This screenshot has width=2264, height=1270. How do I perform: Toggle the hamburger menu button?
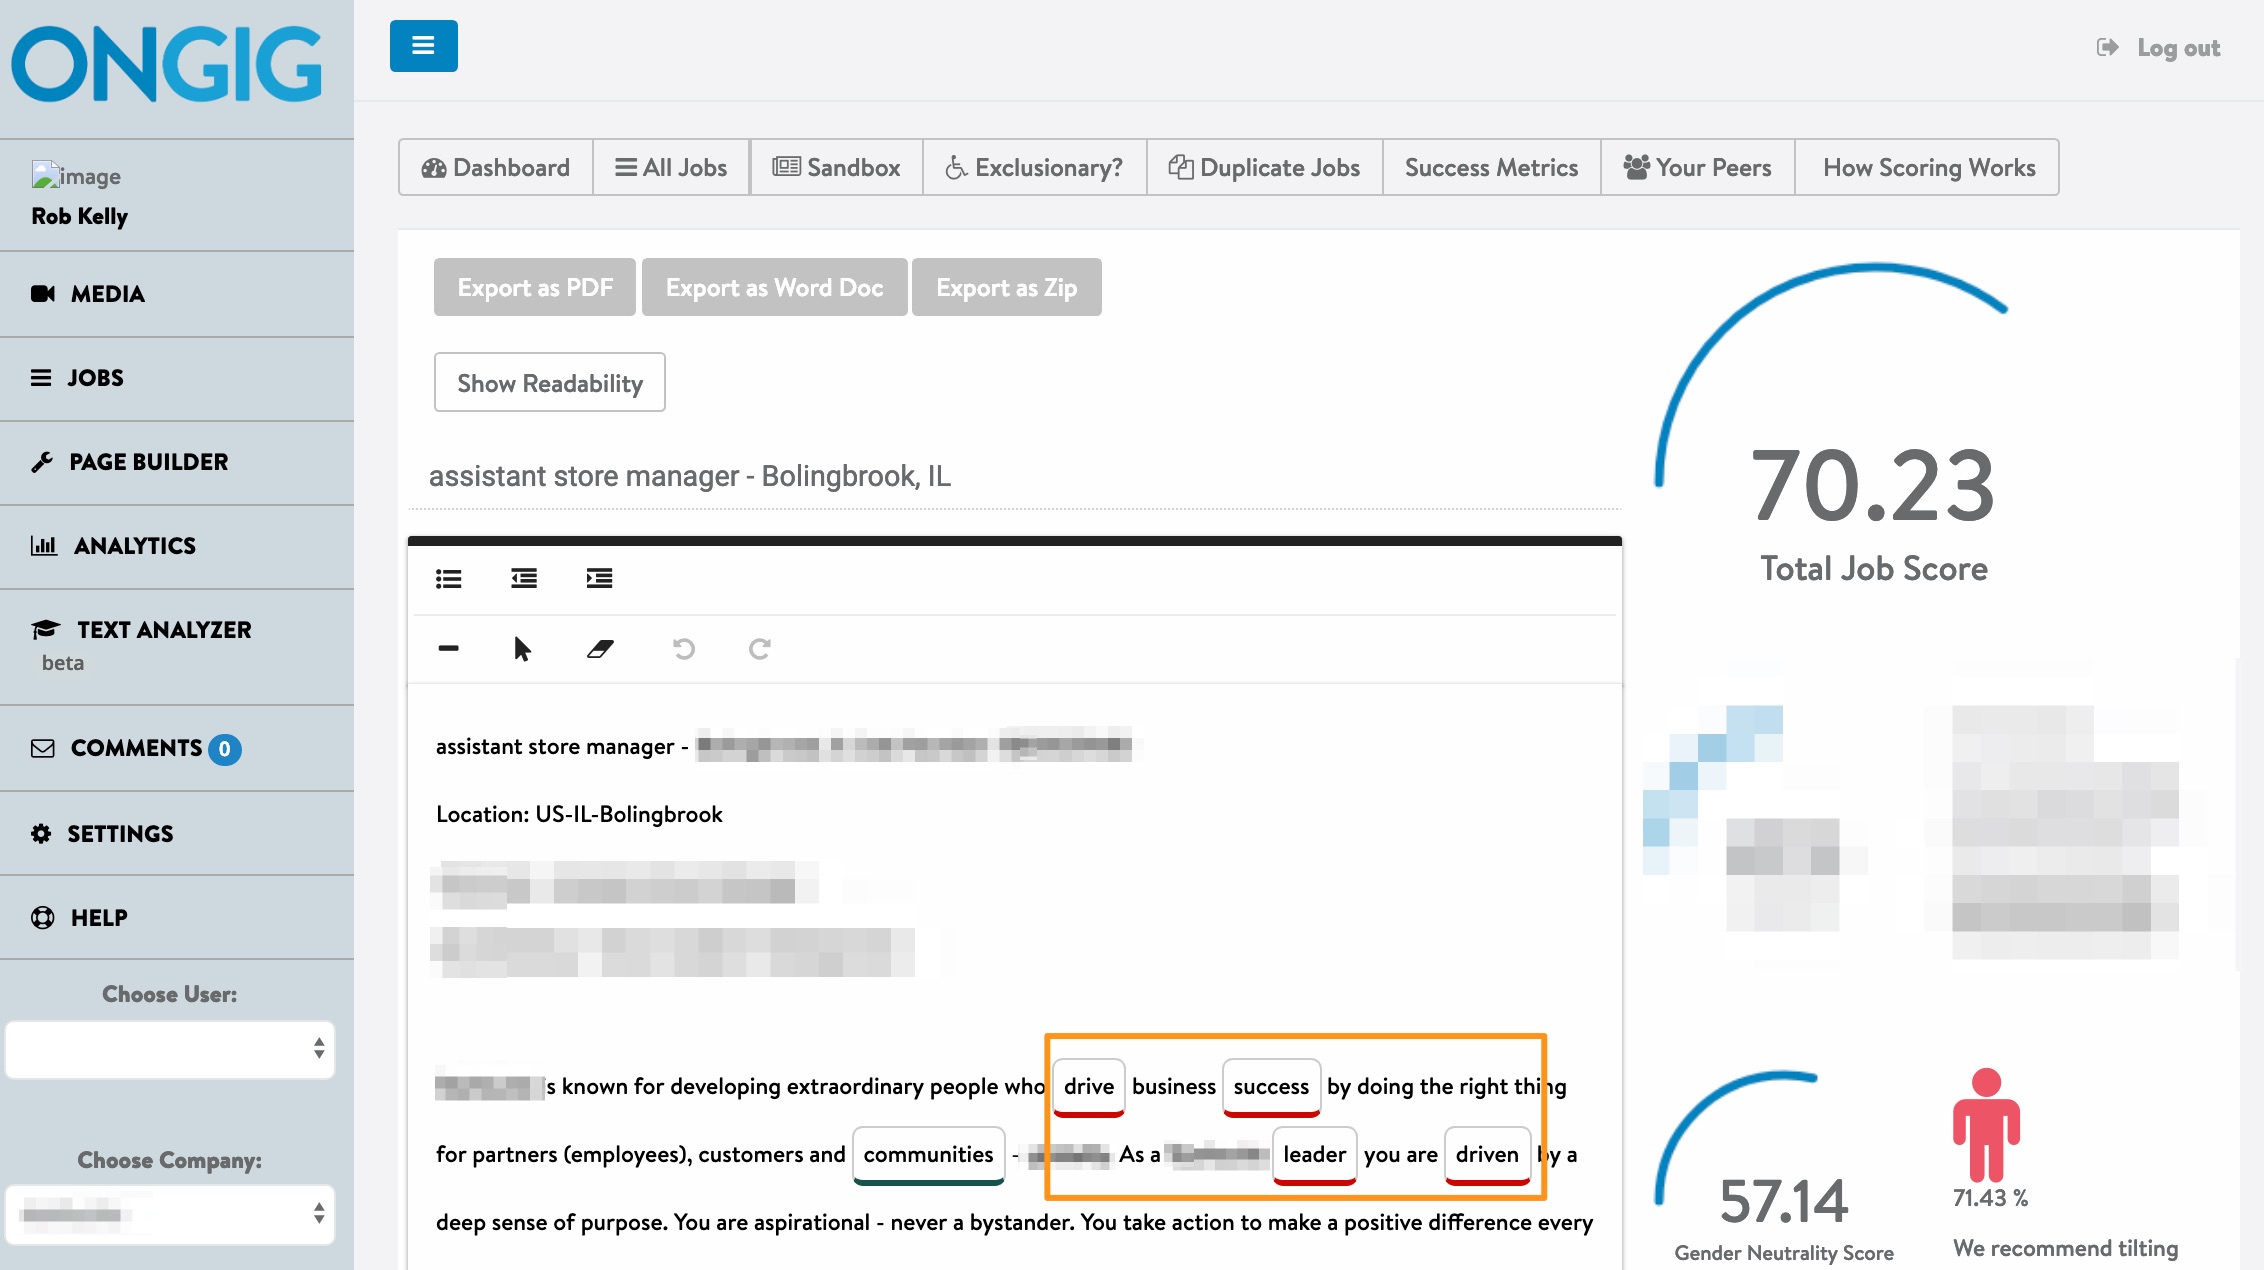(423, 46)
